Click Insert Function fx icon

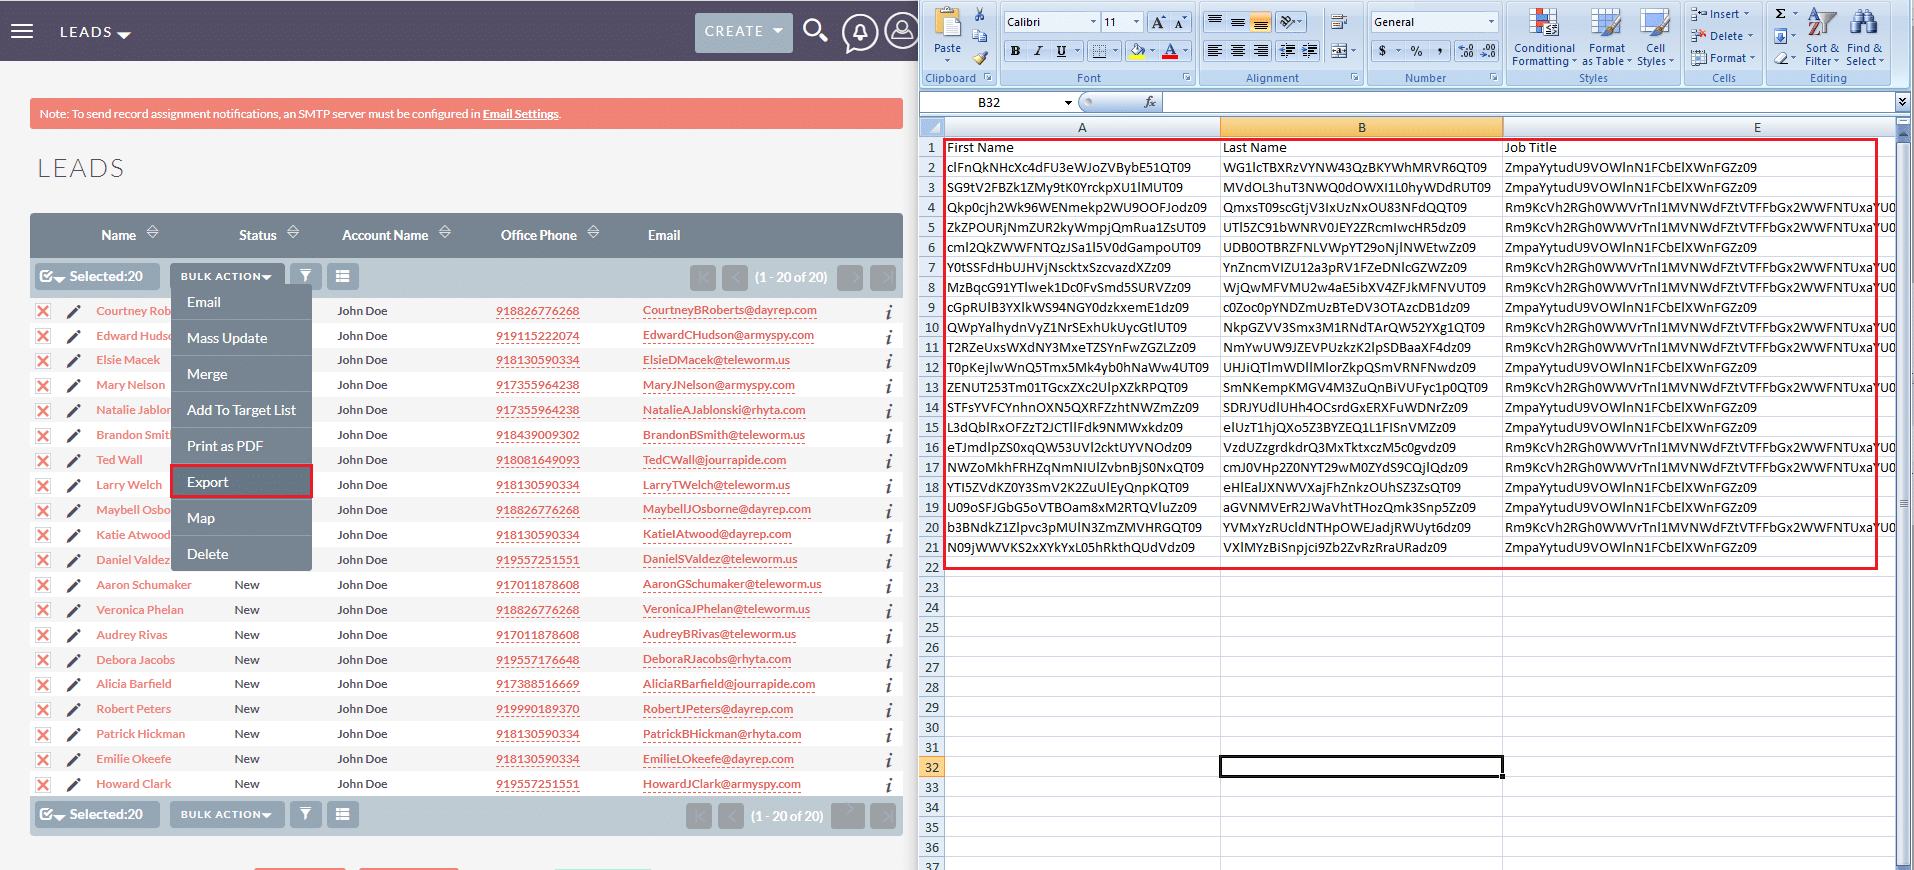(1150, 102)
